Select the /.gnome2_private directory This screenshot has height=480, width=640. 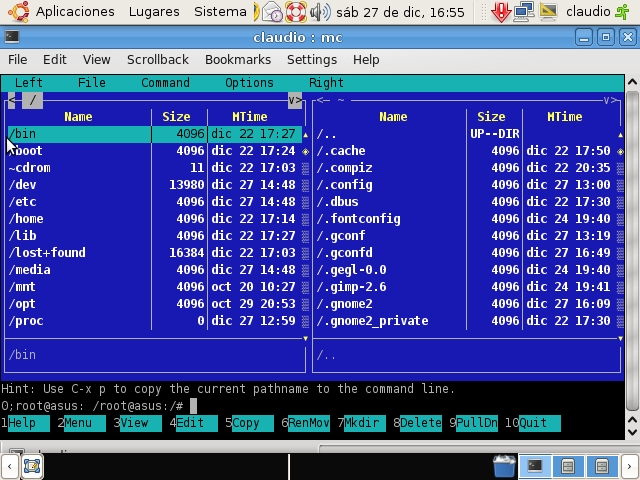pos(468,321)
